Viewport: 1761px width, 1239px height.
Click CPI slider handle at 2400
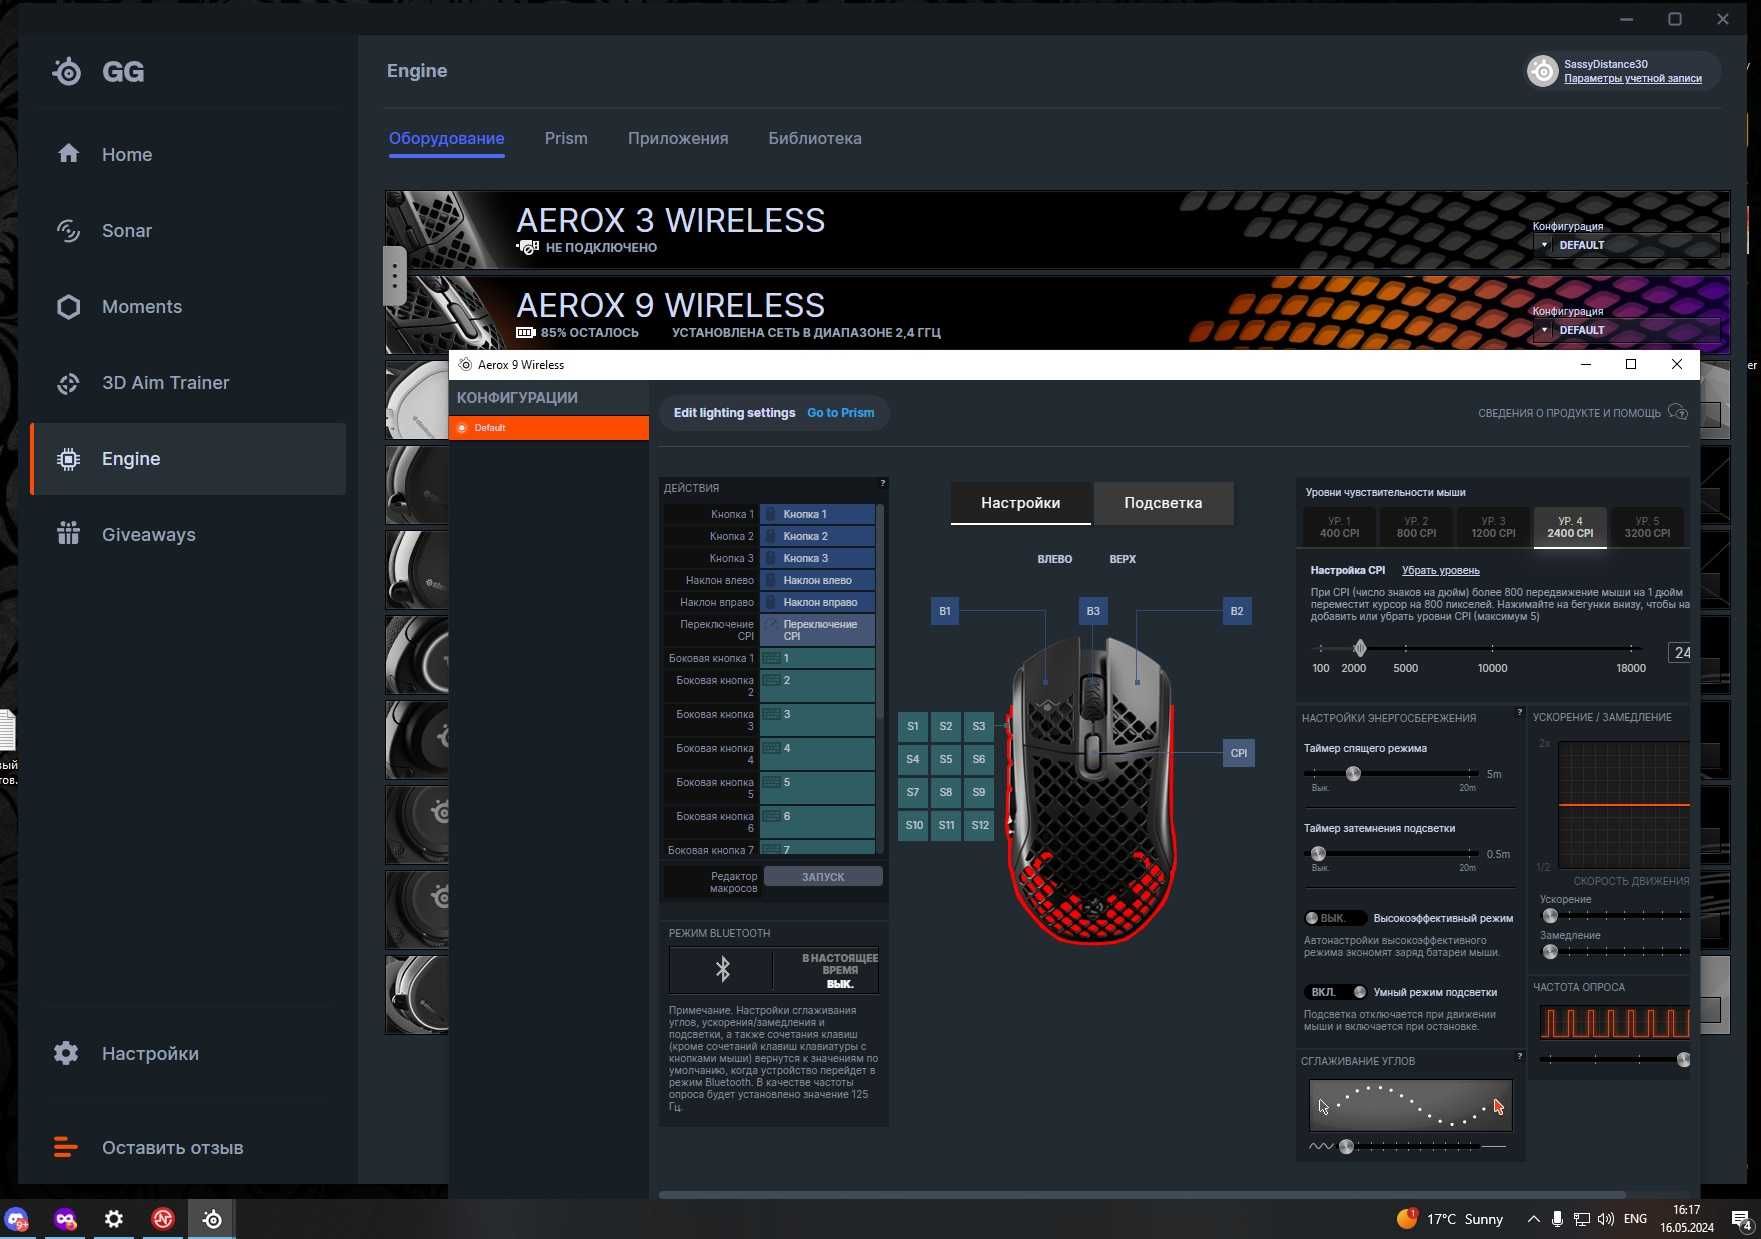tap(1359, 648)
